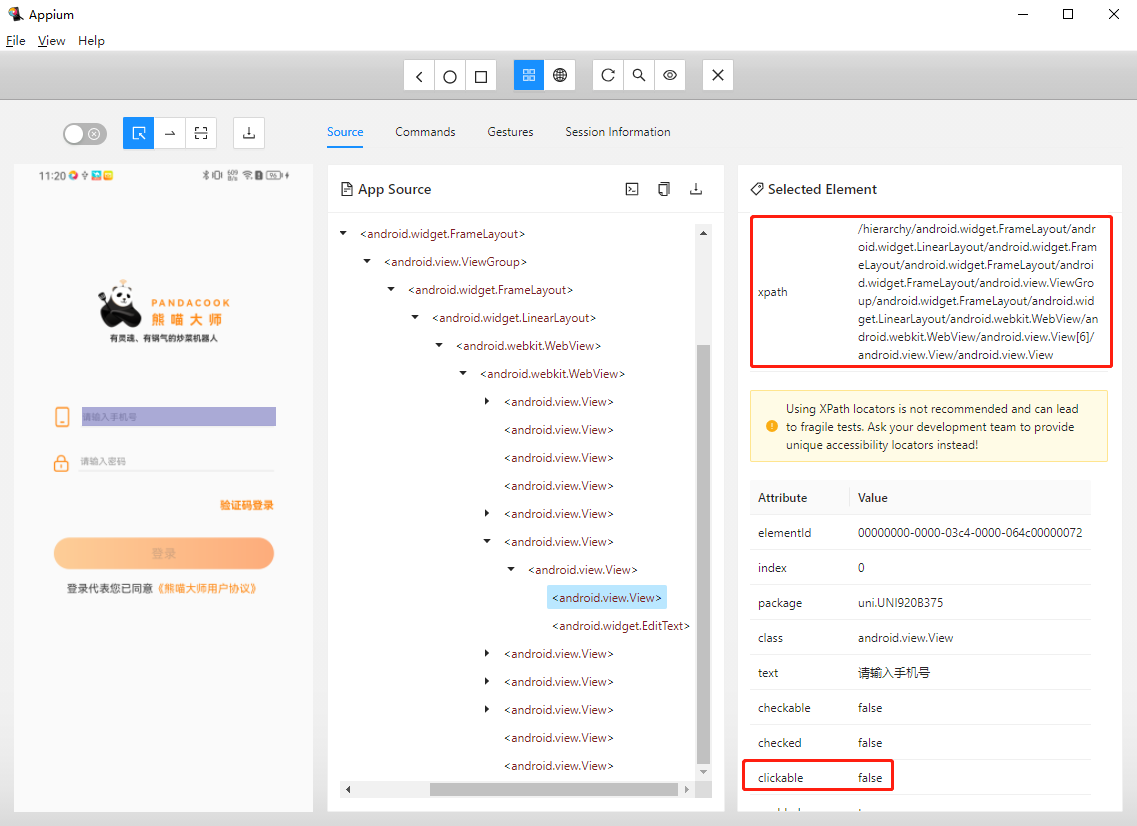
Task: Open the Session Information tab
Action: pyautogui.click(x=617, y=132)
